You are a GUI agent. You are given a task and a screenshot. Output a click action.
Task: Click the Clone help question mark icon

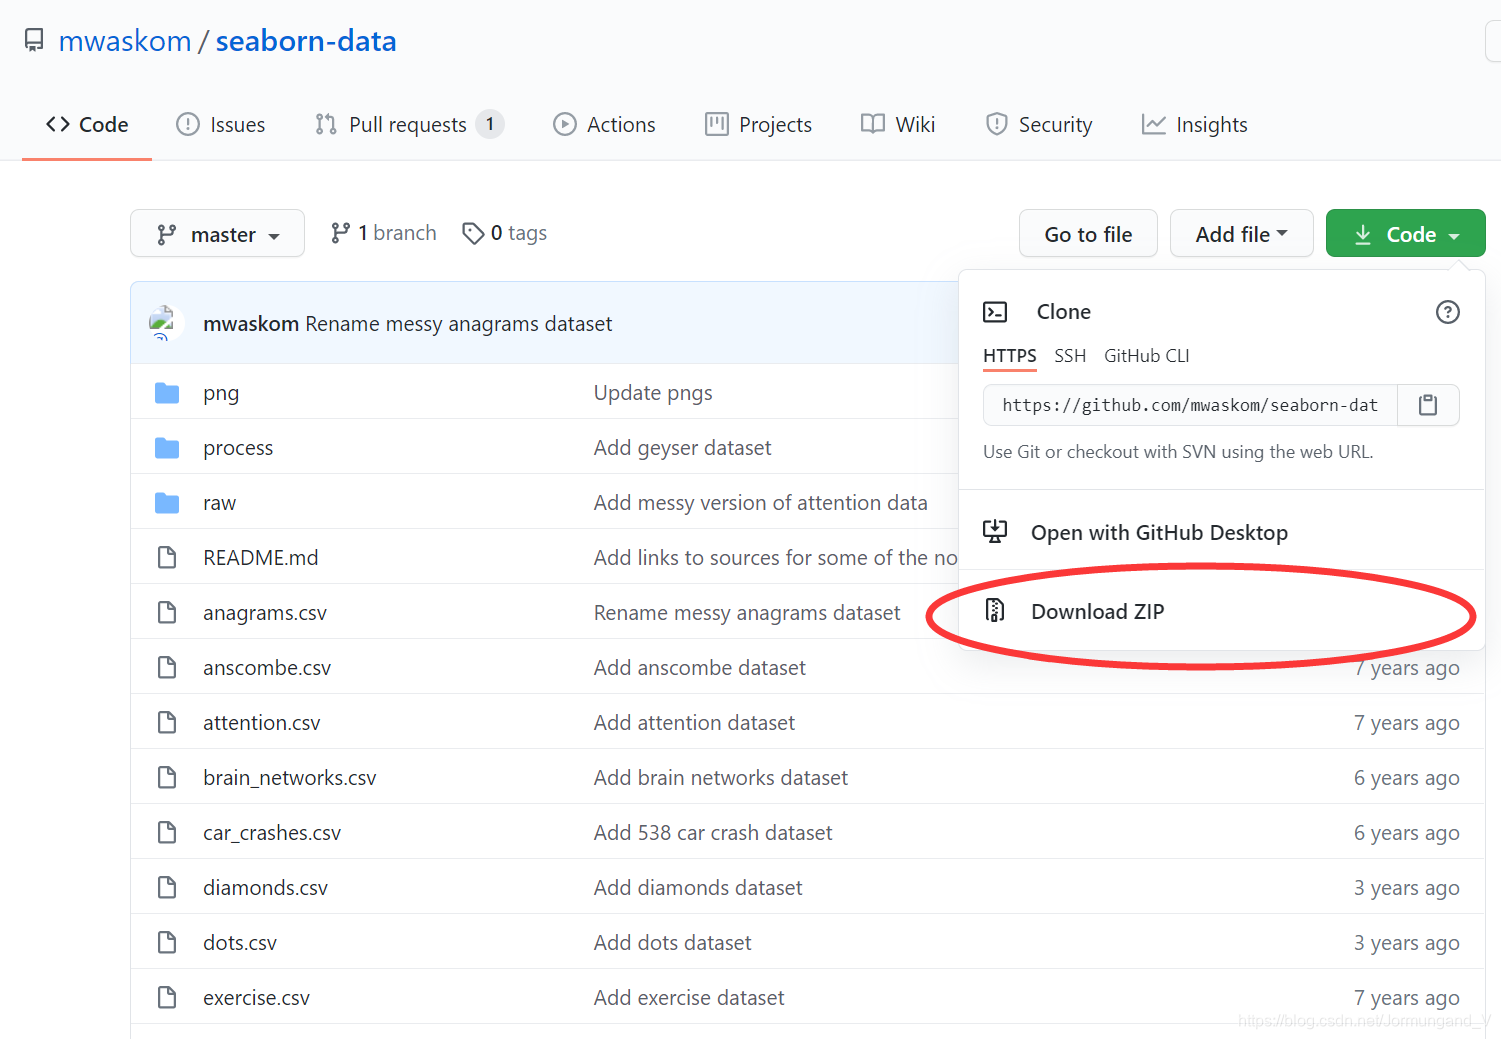[x=1447, y=312]
